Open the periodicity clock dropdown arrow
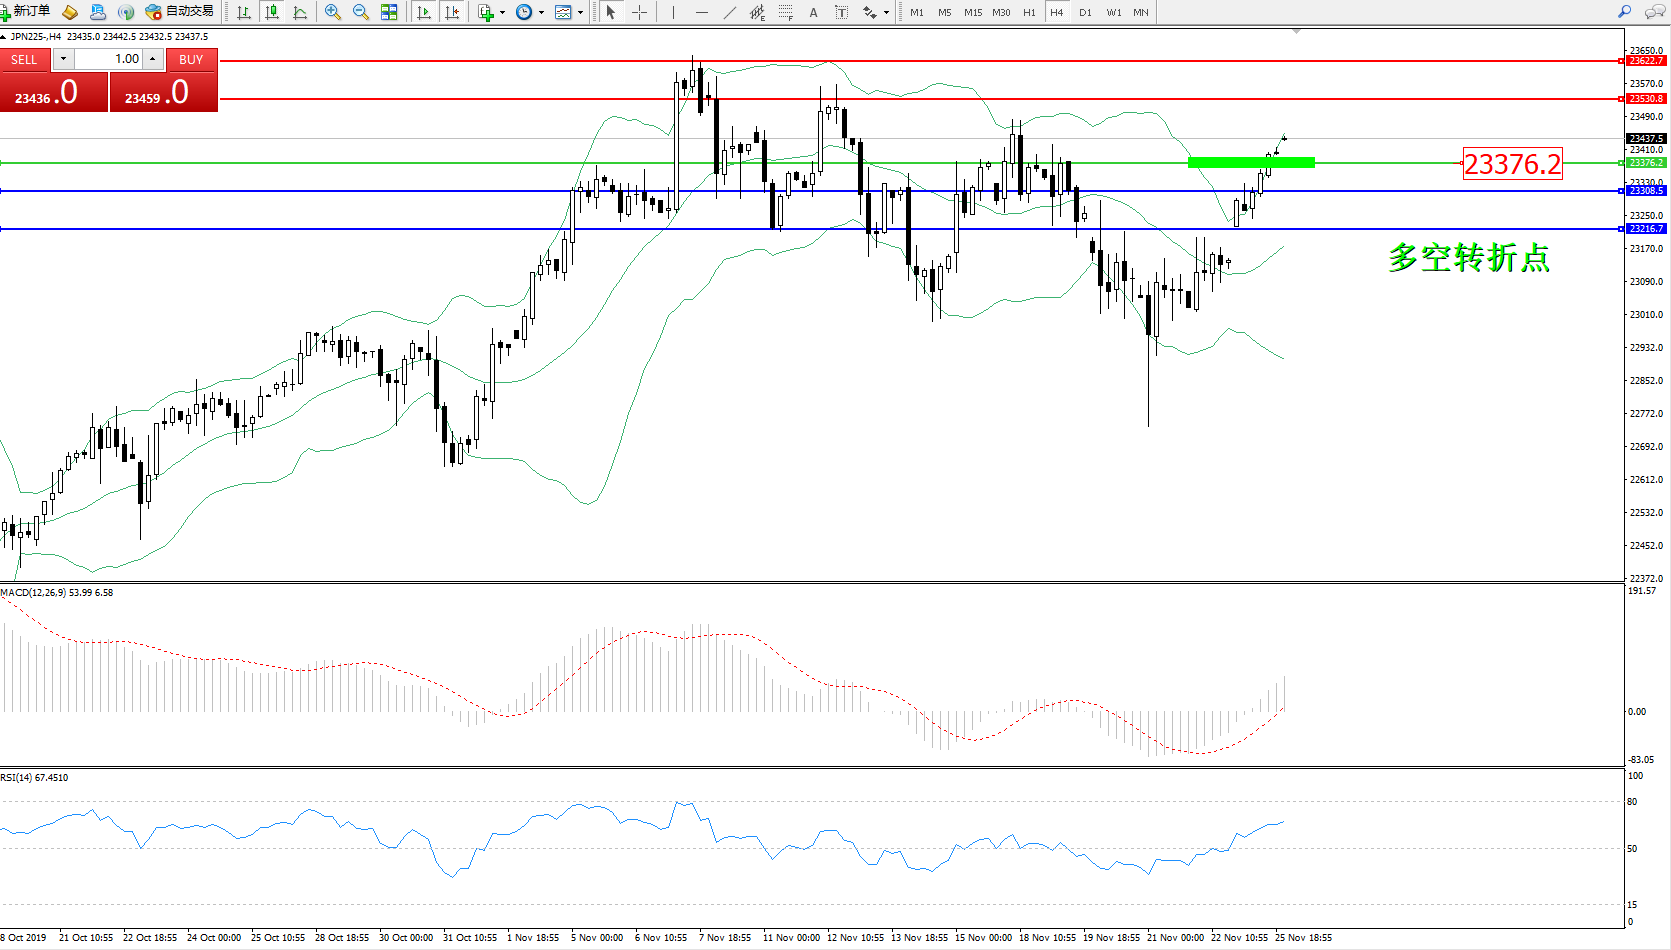 click(542, 13)
